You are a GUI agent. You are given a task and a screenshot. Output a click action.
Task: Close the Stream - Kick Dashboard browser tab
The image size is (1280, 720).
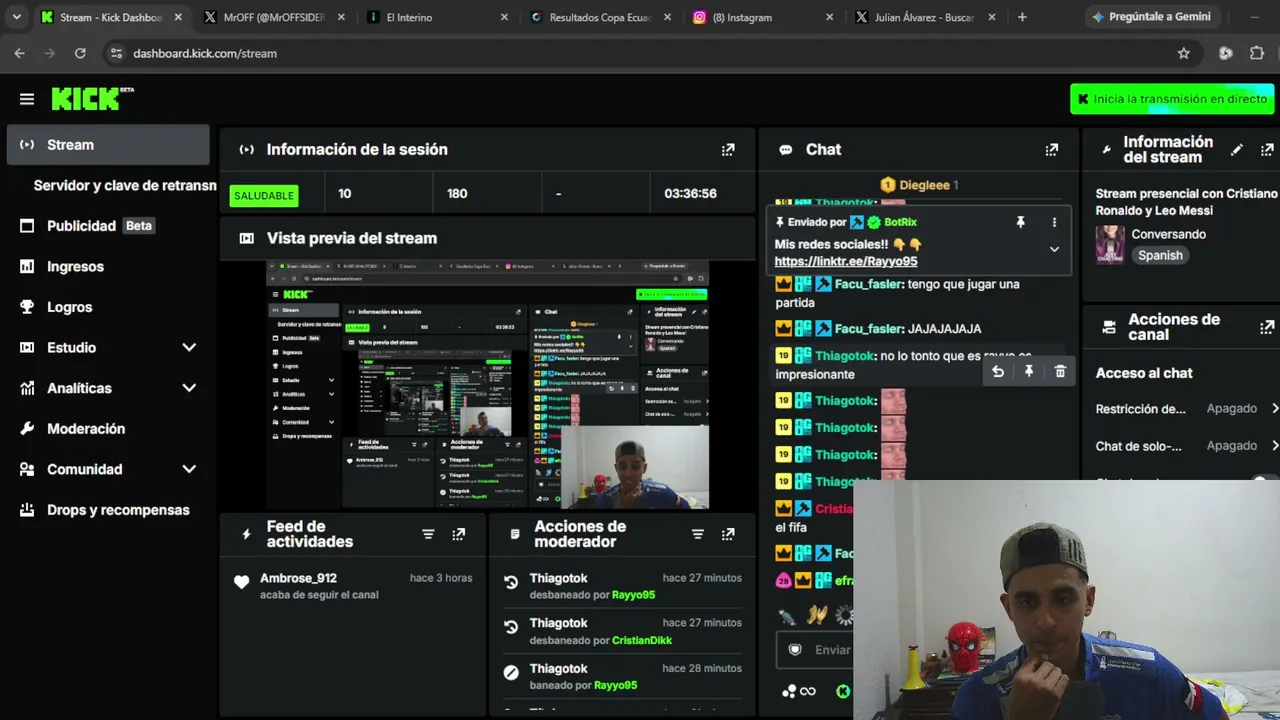(178, 17)
